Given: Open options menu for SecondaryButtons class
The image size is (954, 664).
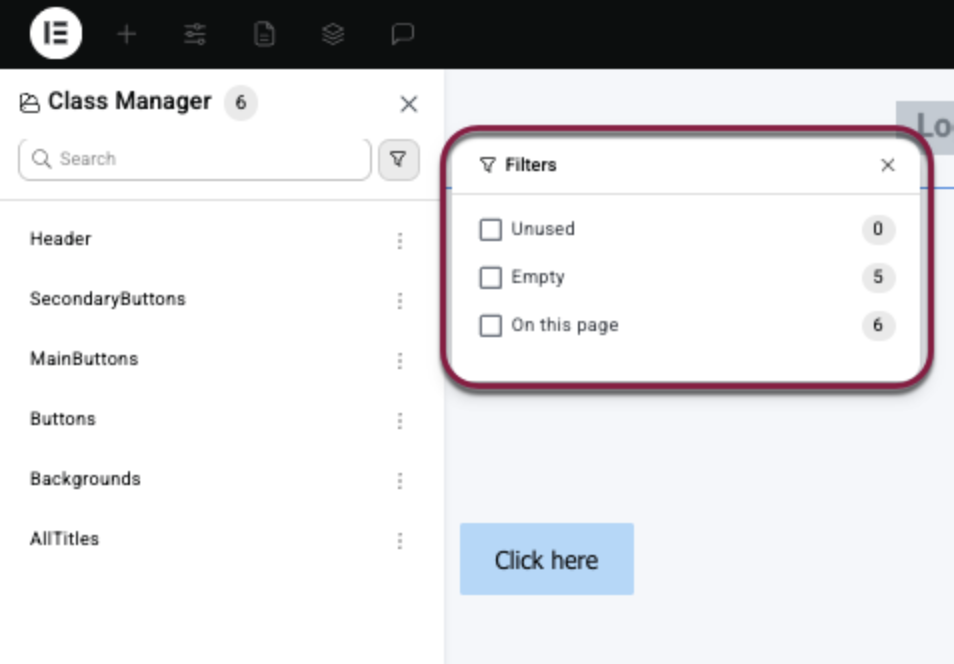Looking at the screenshot, I should pos(400,301).
